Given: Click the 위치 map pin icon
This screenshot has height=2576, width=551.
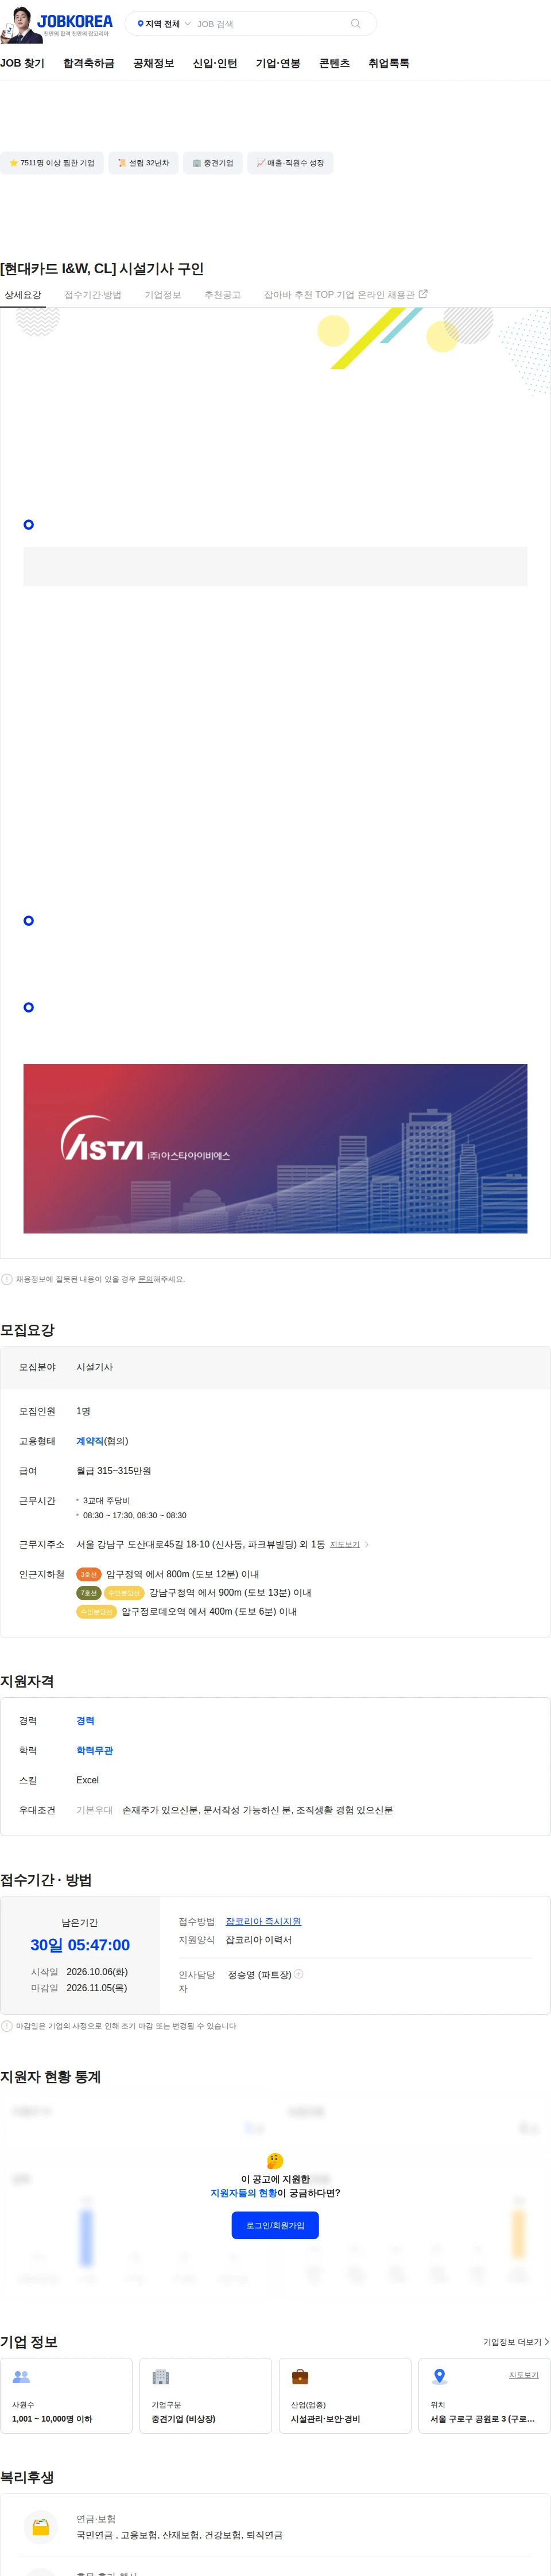Looking at the screenshot, I should (x=439, y=2377).
